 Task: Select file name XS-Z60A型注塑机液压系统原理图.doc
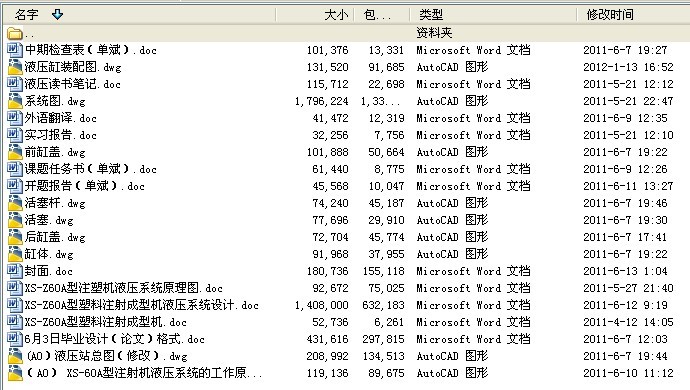pos(123,288)
